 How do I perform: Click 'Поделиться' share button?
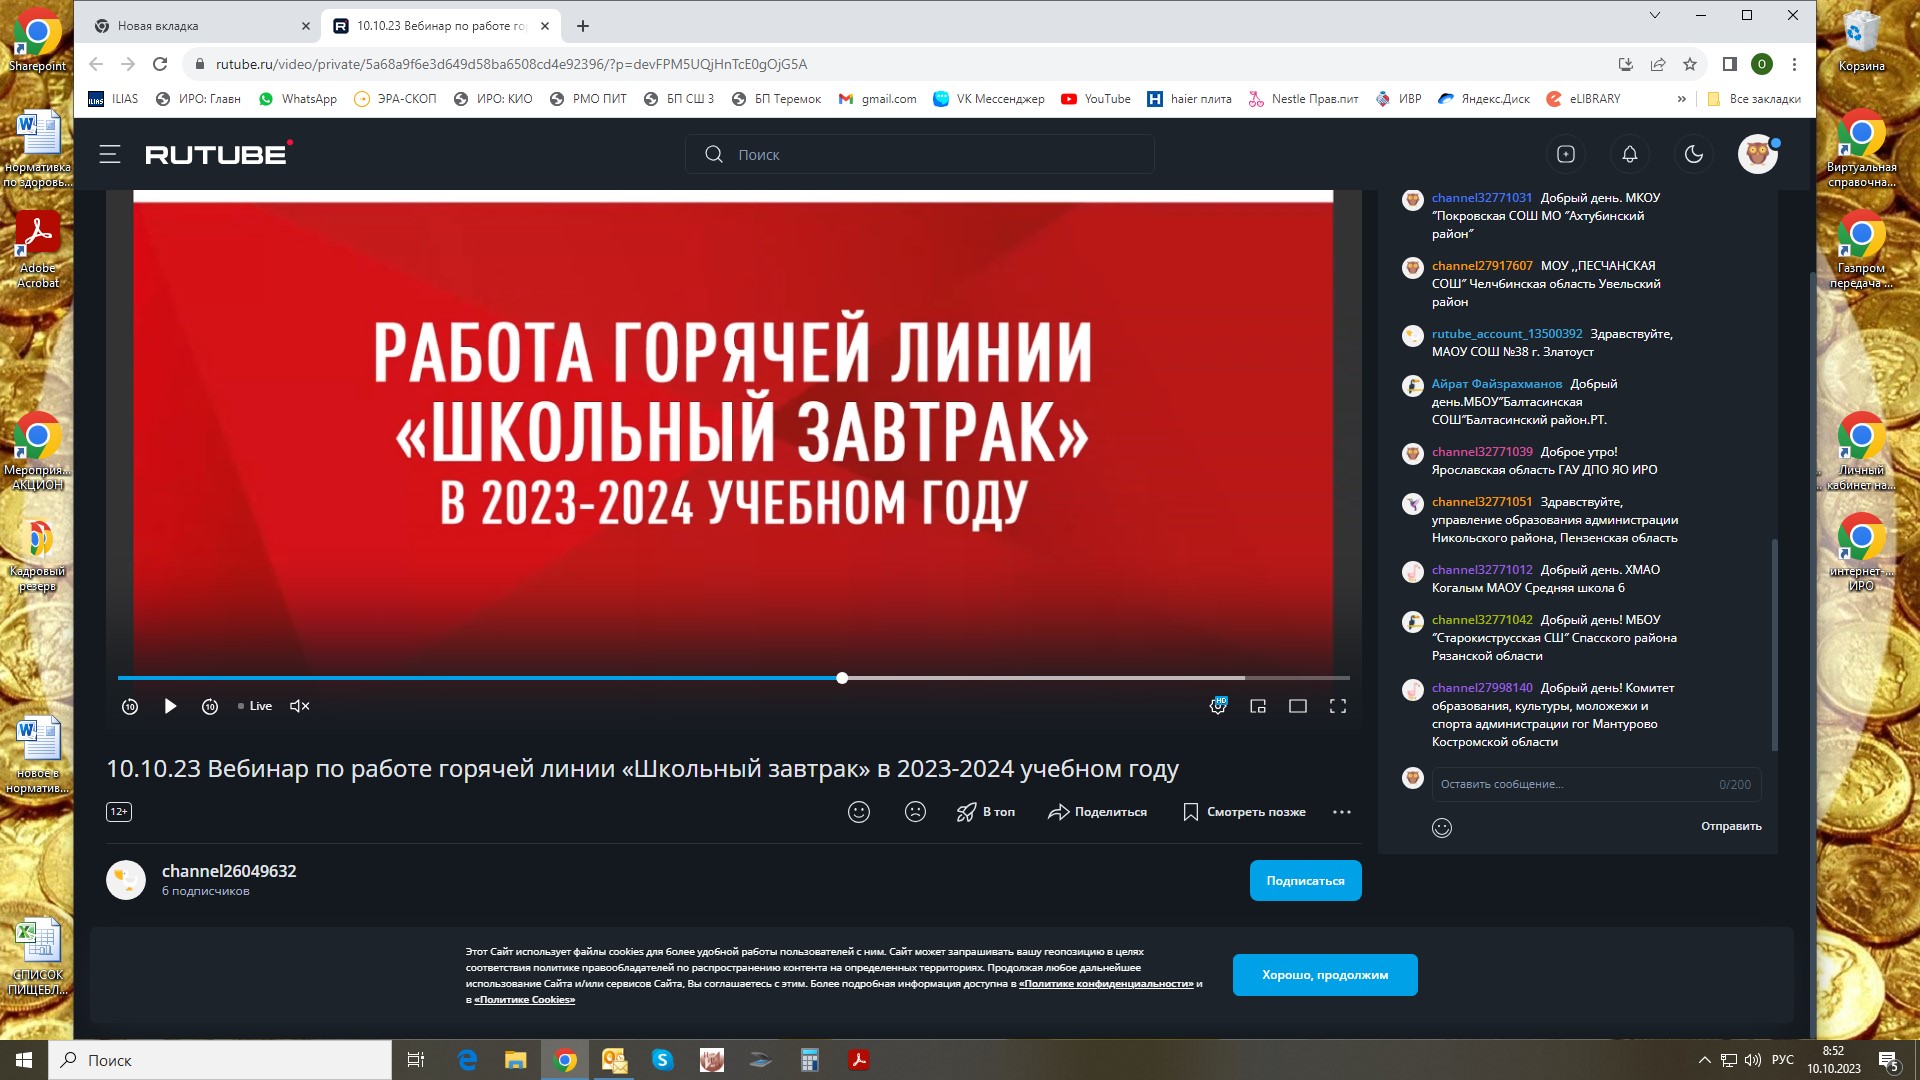click(1097, 812)
